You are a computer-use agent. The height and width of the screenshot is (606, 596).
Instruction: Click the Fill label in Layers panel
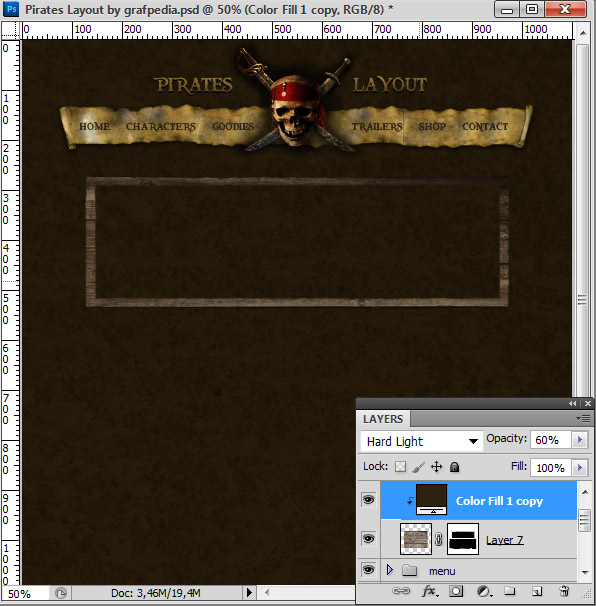519,466
